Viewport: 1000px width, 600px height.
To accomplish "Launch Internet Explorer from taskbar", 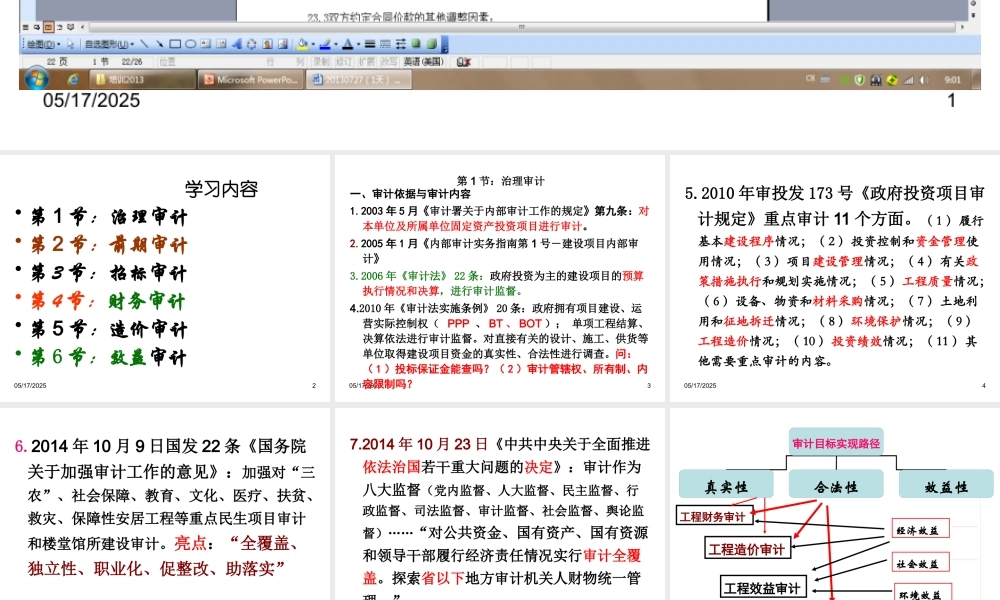I will pyautogui.click(x=73, y=79).
